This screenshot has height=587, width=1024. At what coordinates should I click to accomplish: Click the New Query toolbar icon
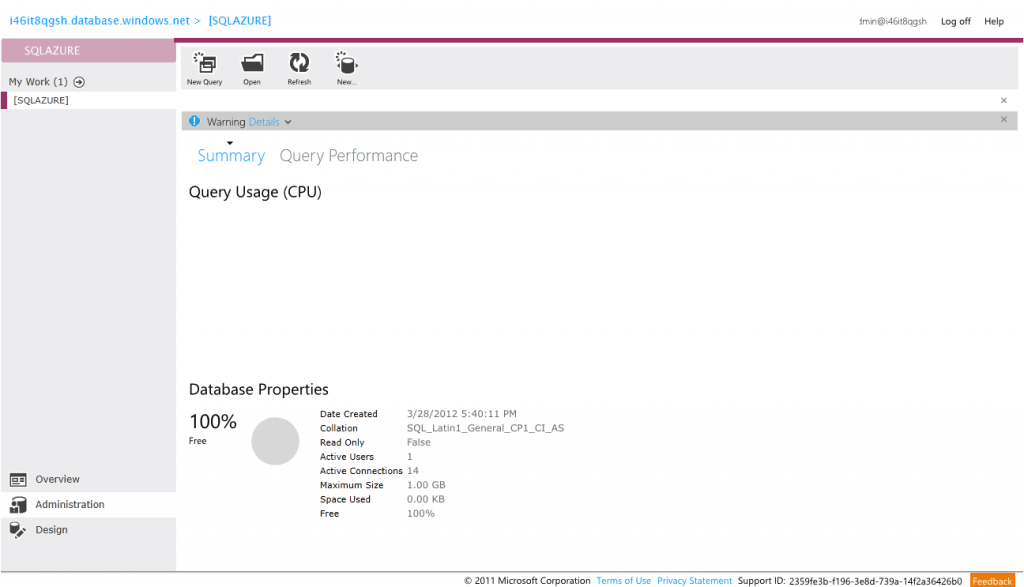tap(204, 64)
